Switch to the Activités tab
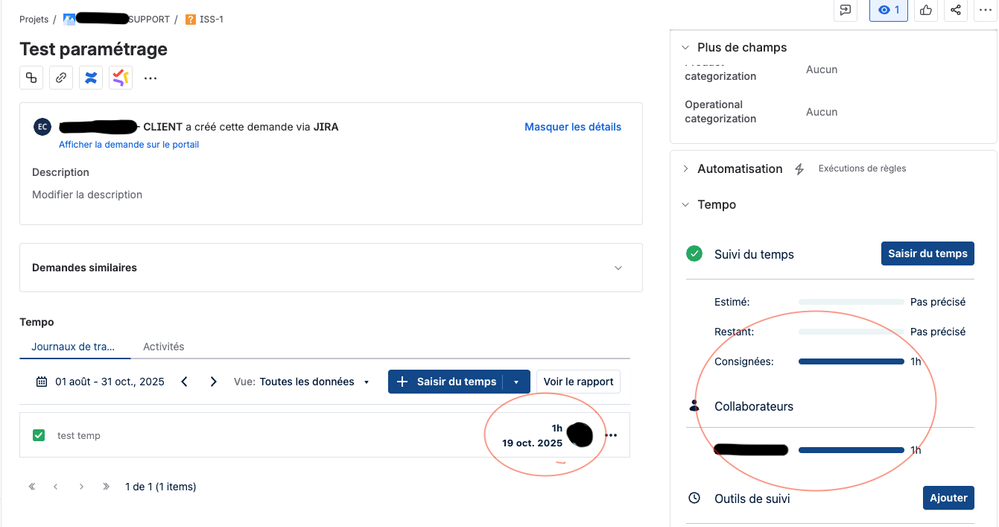 (x=163, y=346)
